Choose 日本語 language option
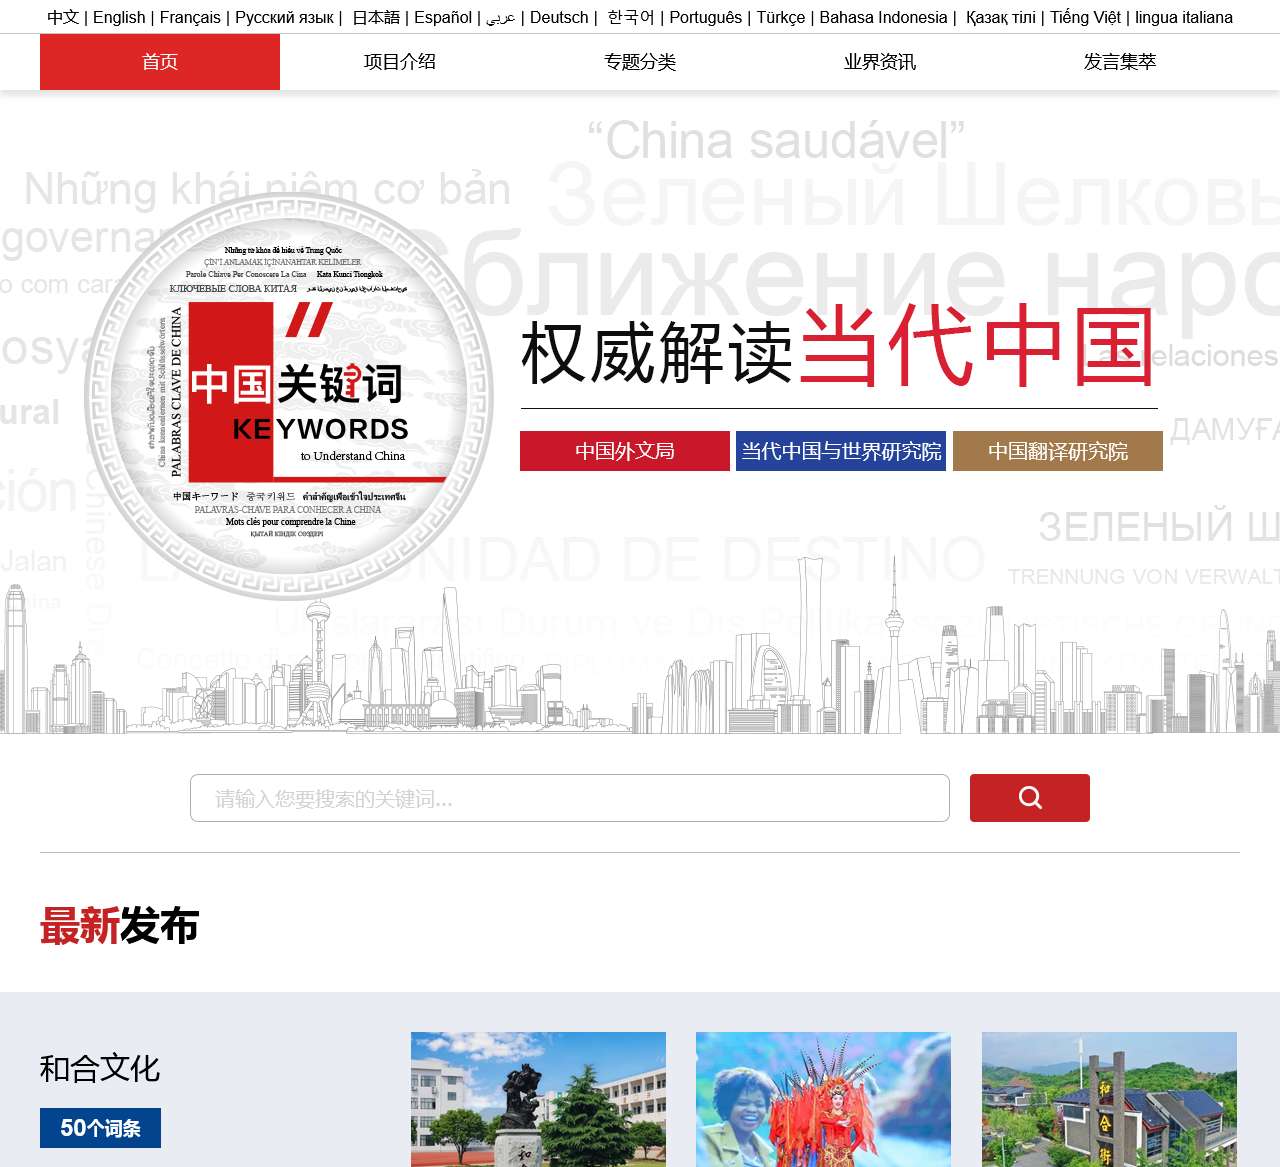1280x1167 pixels. [376, 17]
